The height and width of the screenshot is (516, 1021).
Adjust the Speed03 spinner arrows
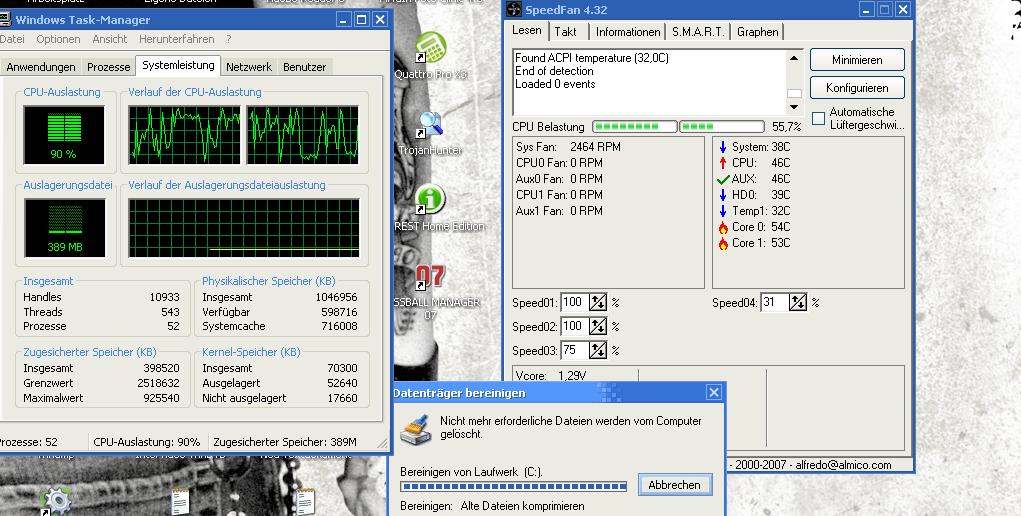pos(597,350)
